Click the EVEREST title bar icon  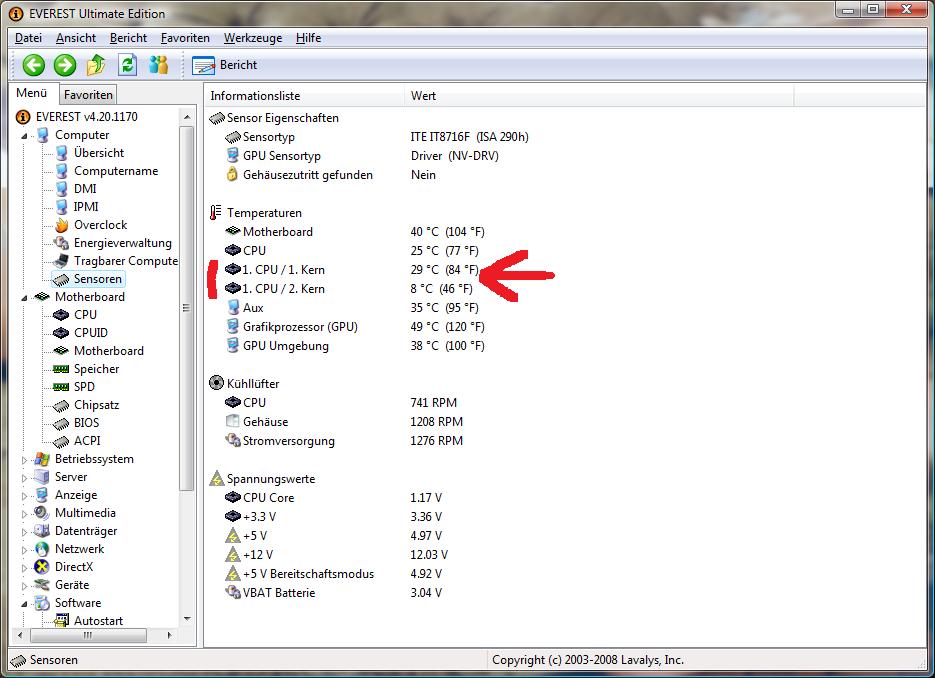tap(16, 14)
